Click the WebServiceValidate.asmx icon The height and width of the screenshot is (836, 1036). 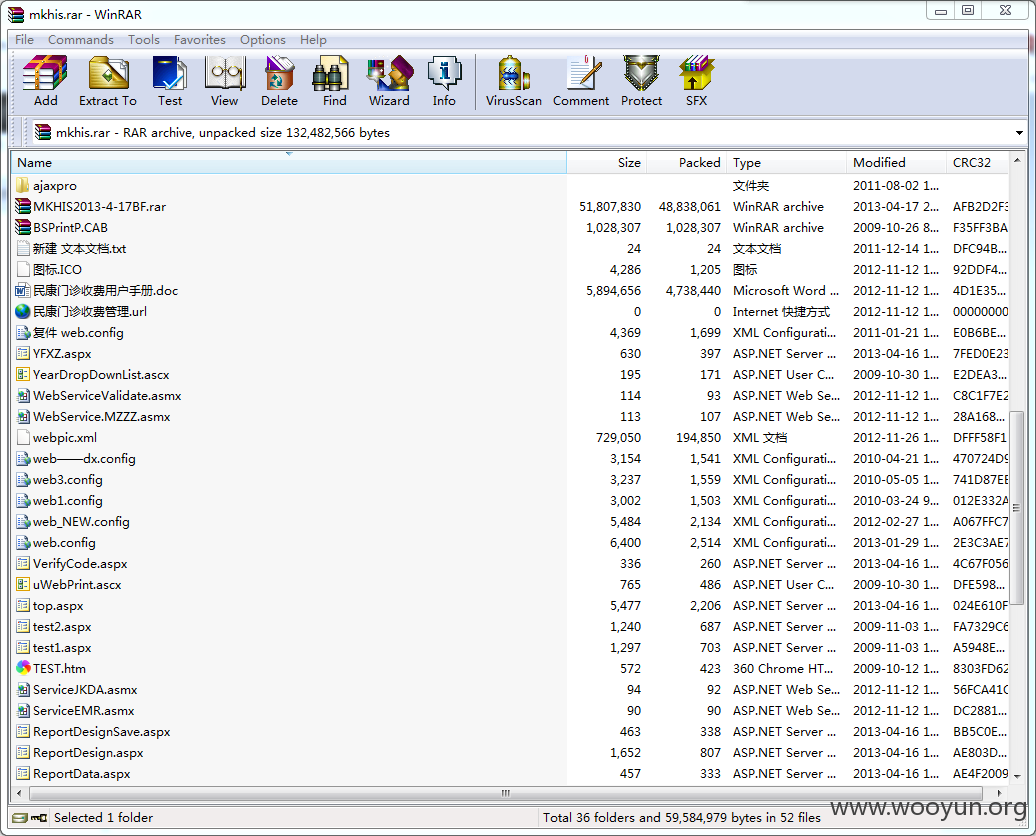point(22,395)
